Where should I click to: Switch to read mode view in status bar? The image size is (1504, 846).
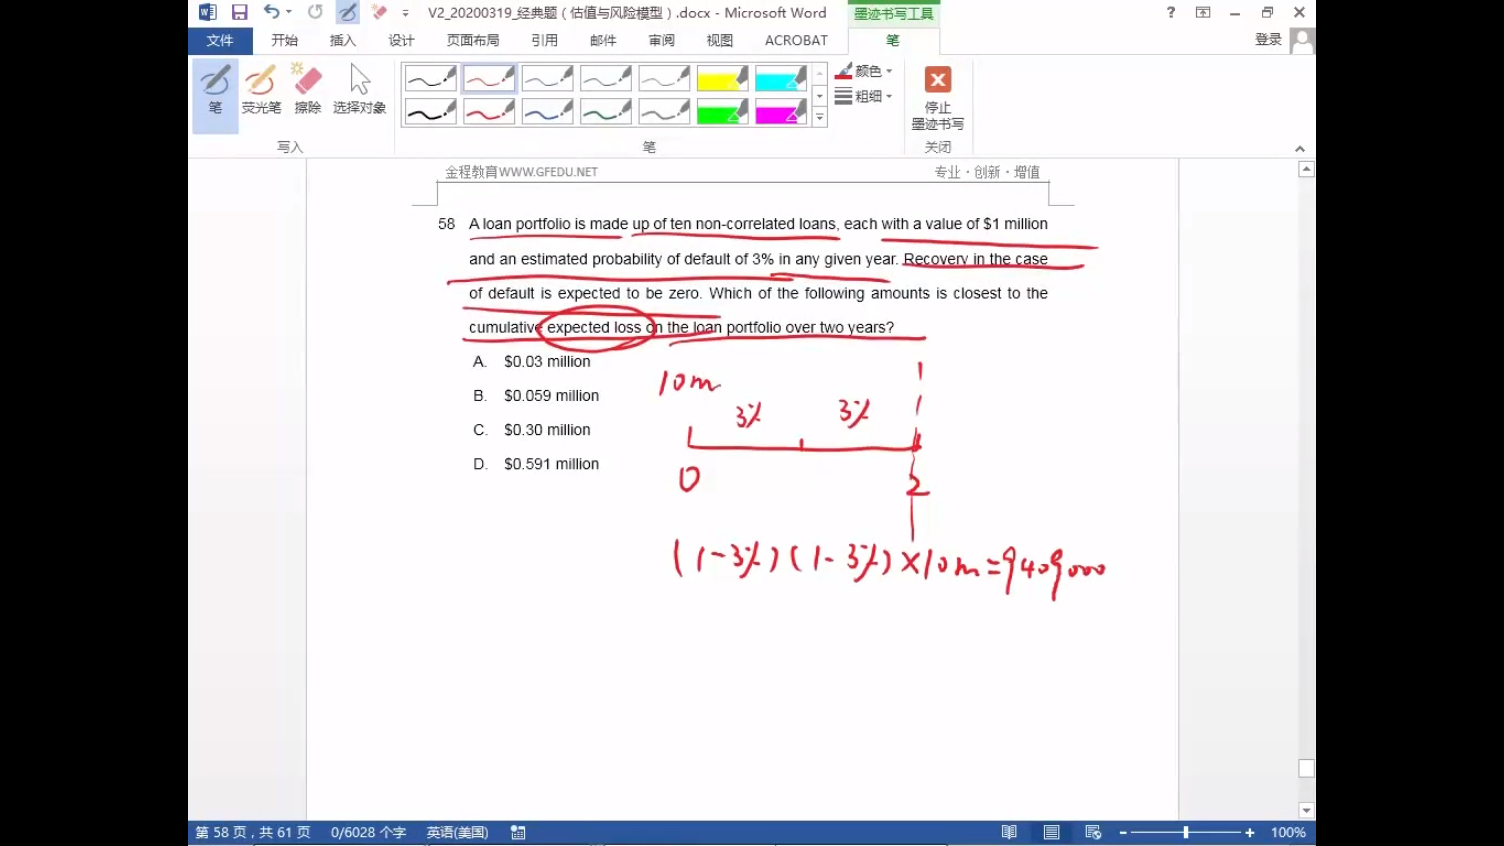coord(1009,832)
